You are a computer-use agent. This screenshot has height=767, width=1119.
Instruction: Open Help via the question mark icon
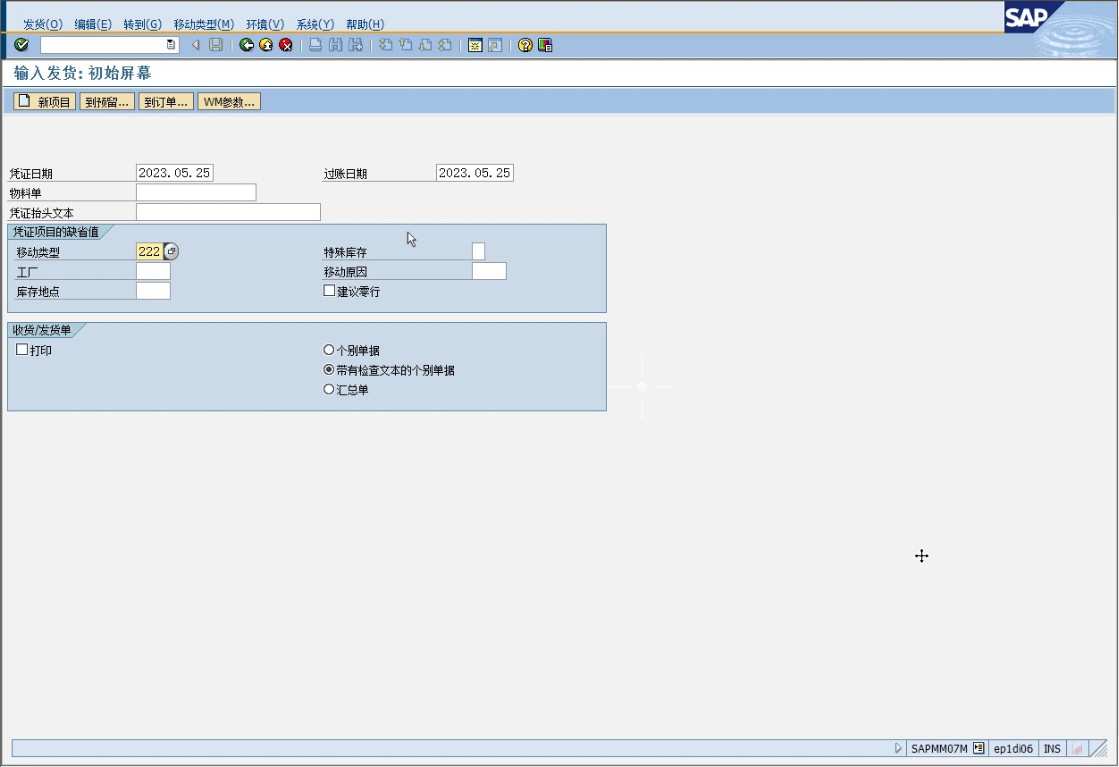(525, 45)
